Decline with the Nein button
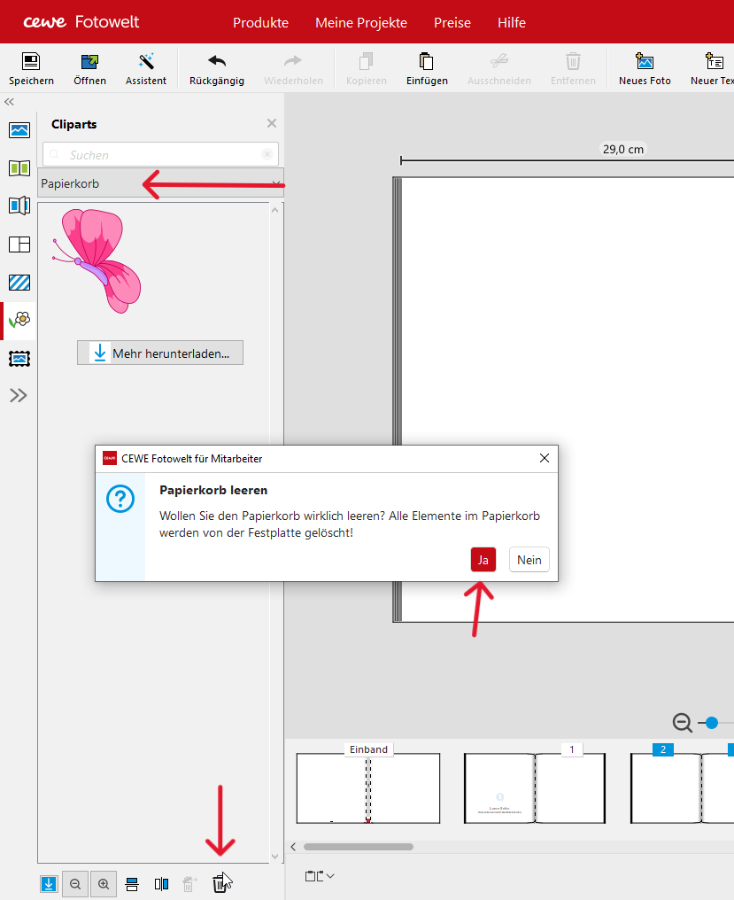Screen dimensions: 734x900 (529, 560)
